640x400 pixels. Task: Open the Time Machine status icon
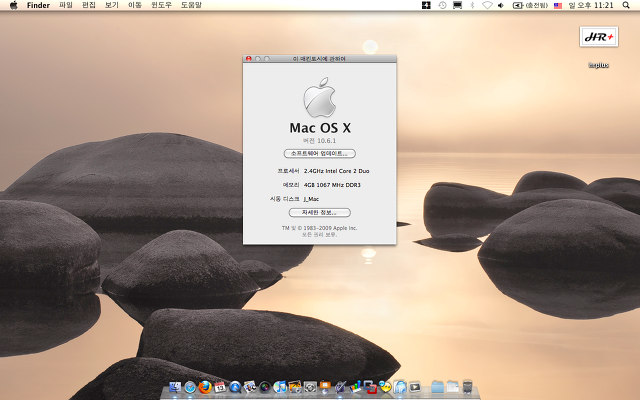[x=442, y=5]
